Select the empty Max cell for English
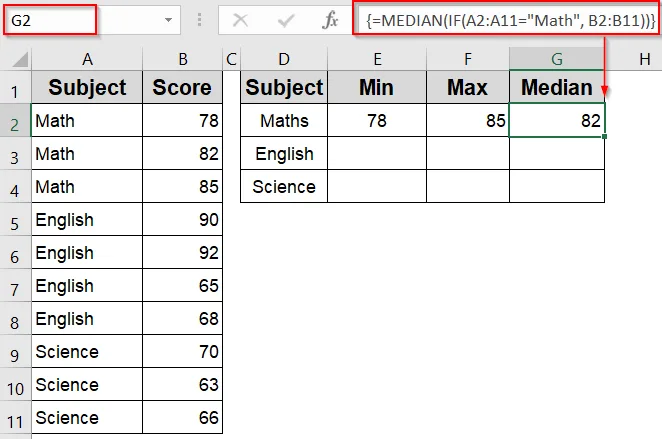The width and height of the screenshot is (662, 439). [x=468, y=153]
